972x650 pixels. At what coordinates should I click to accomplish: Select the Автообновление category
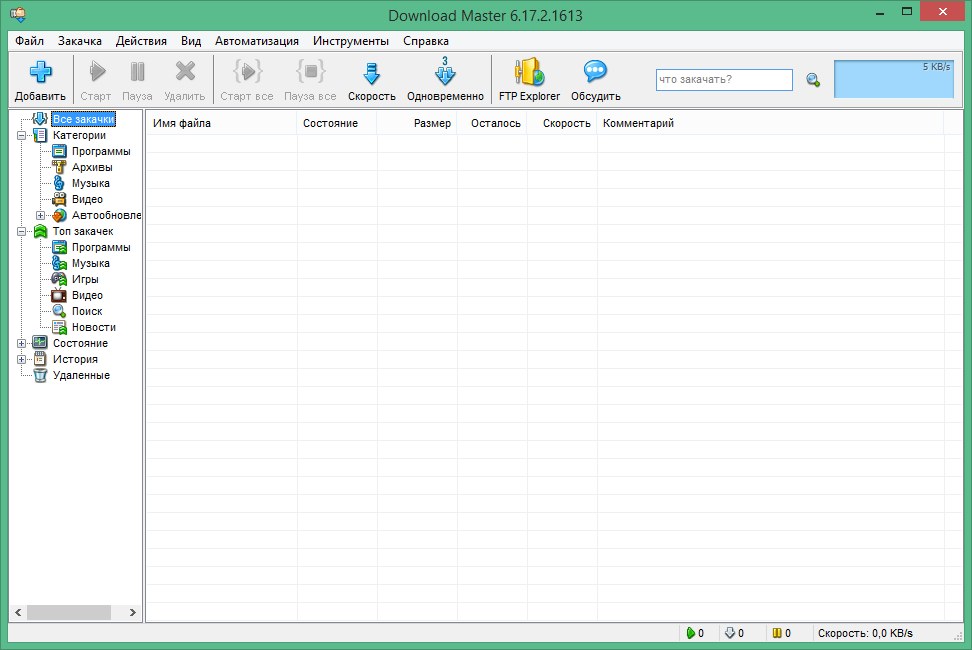tap(106, 216)
